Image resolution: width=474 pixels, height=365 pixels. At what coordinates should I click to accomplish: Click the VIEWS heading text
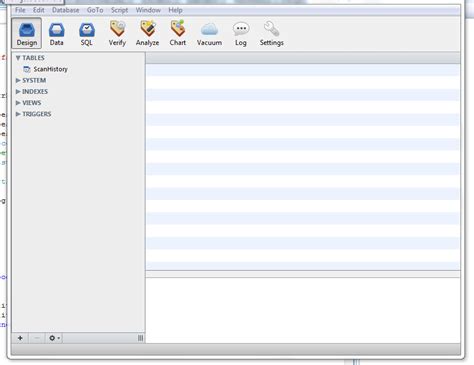32,103
